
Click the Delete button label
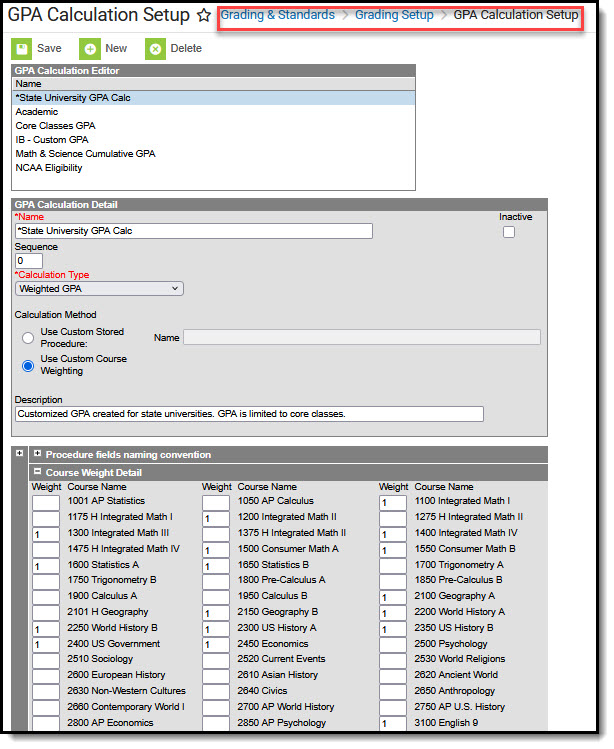click(186, 49)
